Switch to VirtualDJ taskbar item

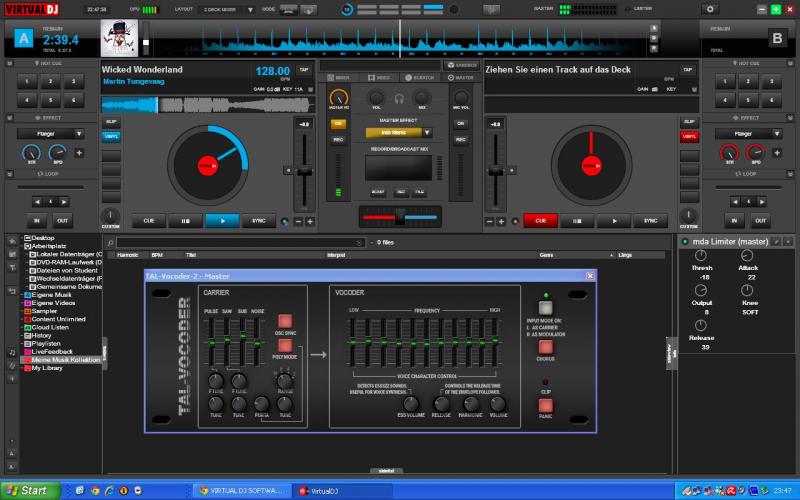341,491
